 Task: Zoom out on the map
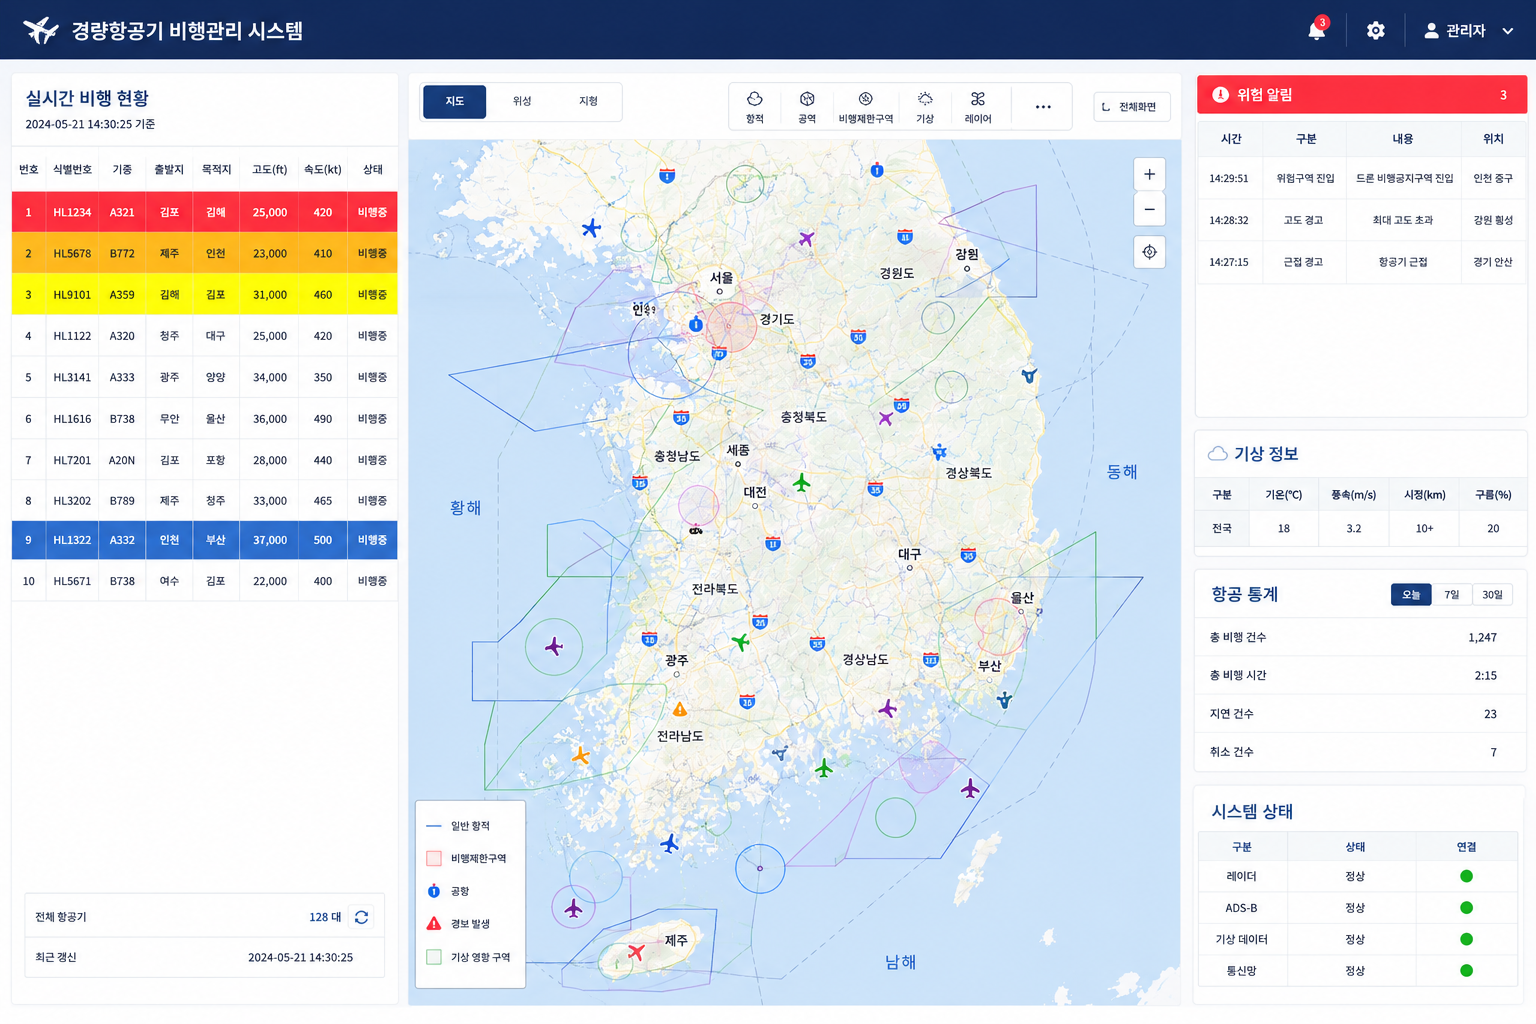click(x=1149, y=209)
